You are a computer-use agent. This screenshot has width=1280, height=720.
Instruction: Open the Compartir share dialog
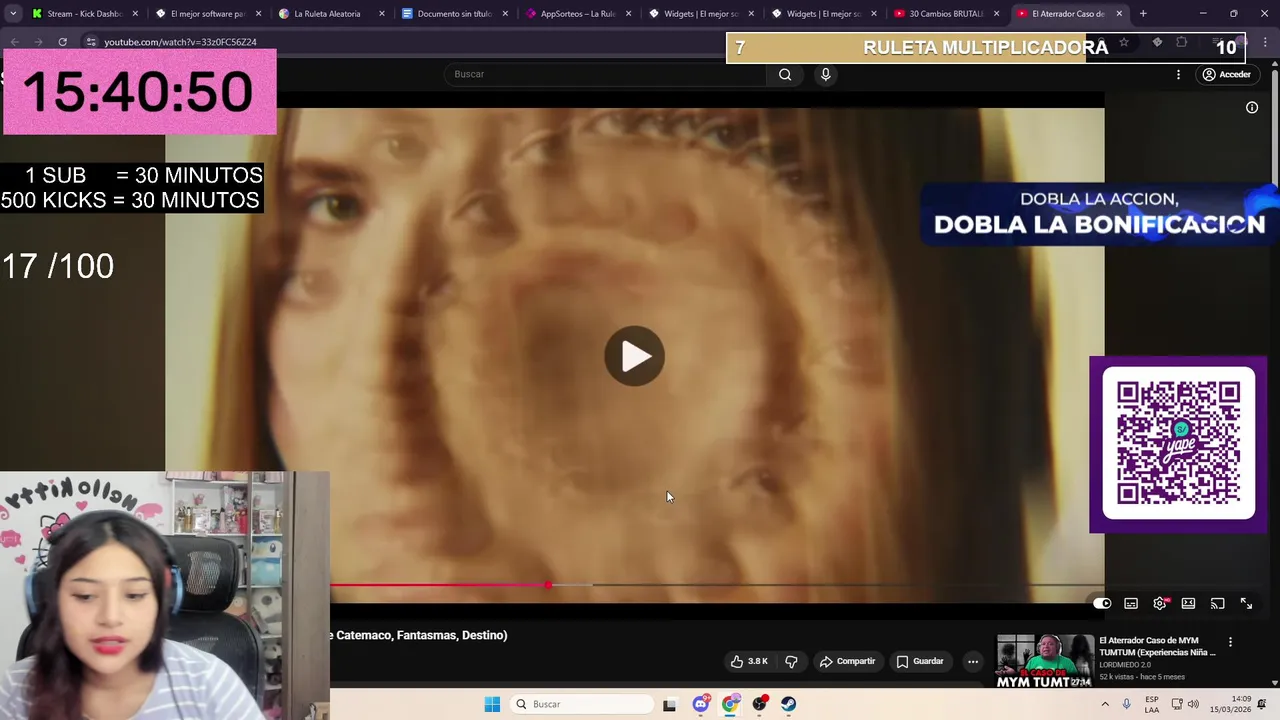point(847,661)
